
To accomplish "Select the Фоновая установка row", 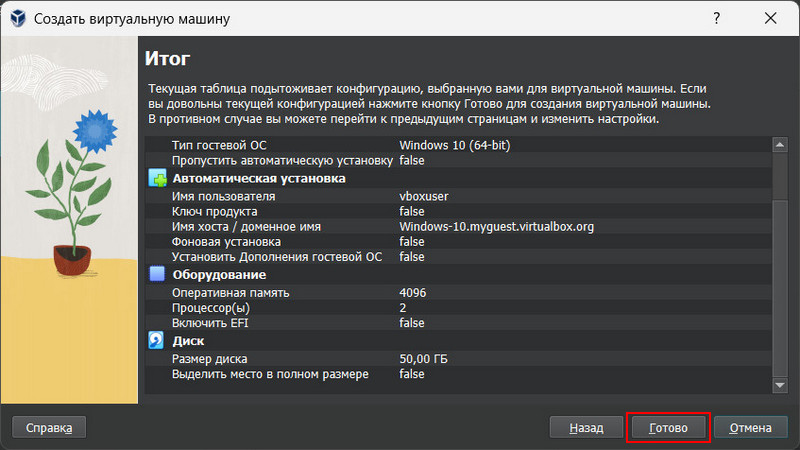I will (458, 241).
